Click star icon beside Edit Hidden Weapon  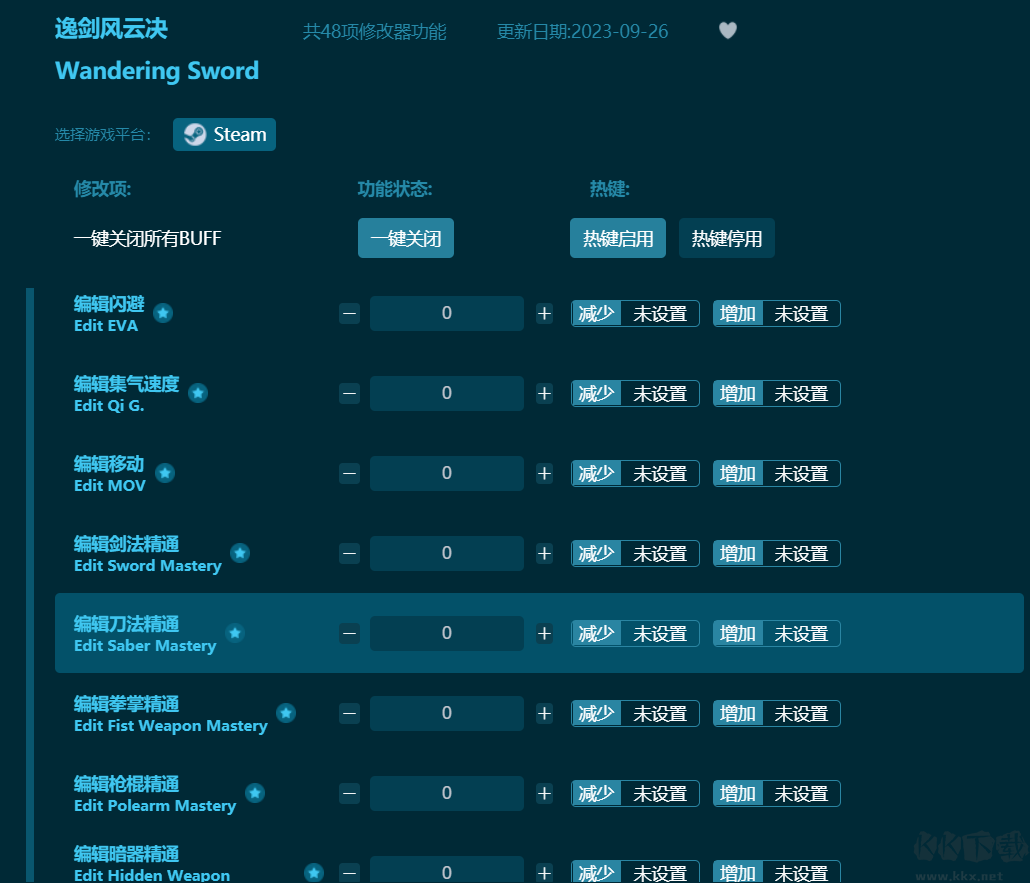point(314,872)
